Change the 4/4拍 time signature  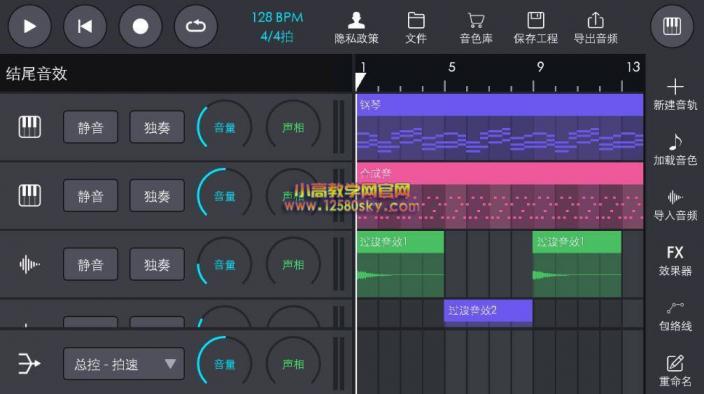(x=277, y=36)
